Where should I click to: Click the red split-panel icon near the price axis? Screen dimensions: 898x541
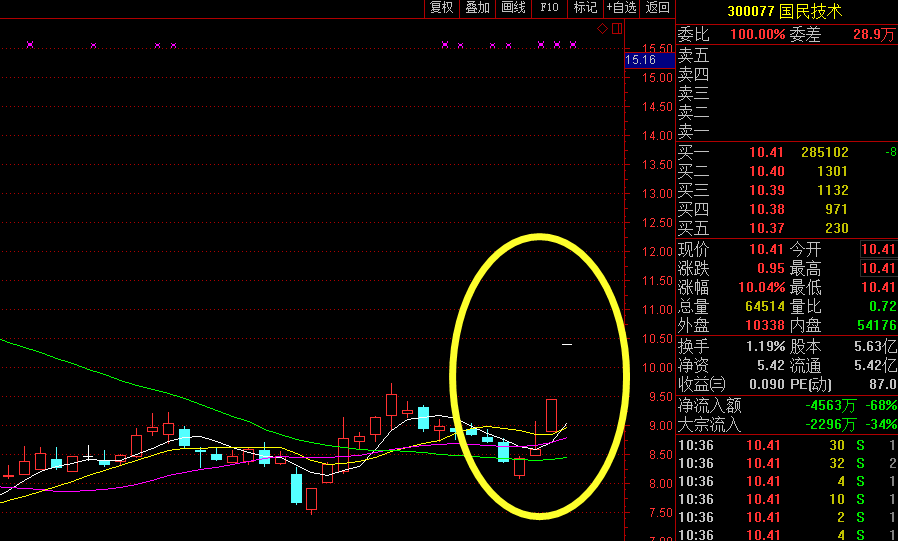[x=616, y=29]
